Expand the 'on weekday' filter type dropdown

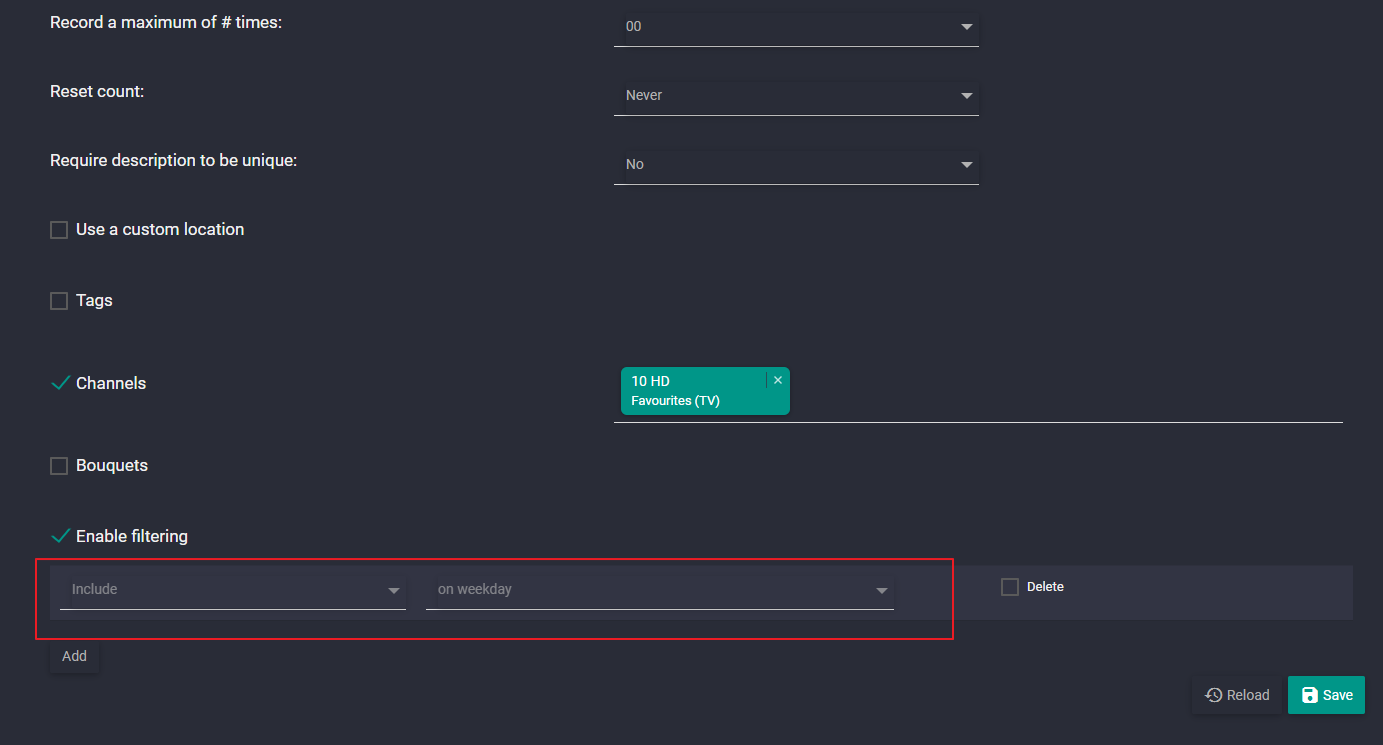coord(660,590)
